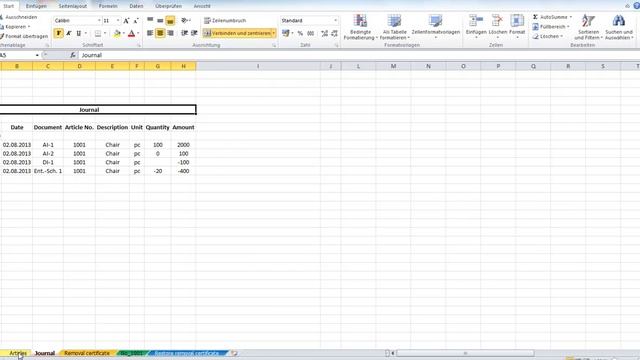Select column I header
The height and width of the screenshot is (360, 640).
click(258, 66)
